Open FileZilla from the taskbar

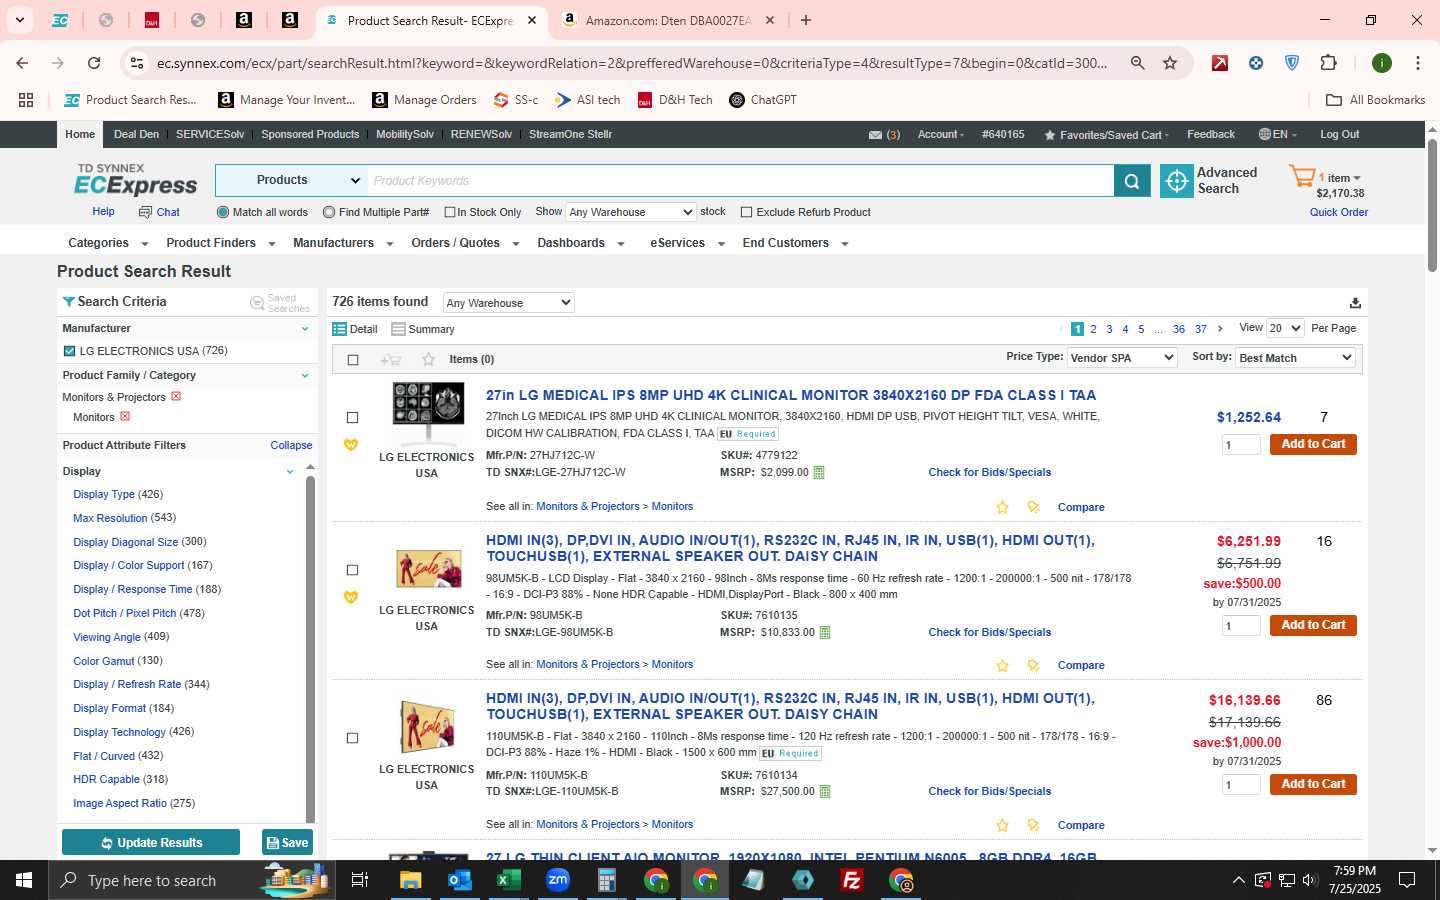point(852,880)
